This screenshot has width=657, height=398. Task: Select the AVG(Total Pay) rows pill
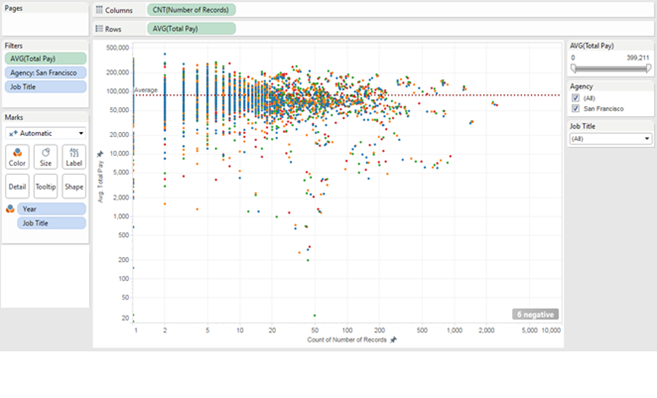tap(191, 28)
